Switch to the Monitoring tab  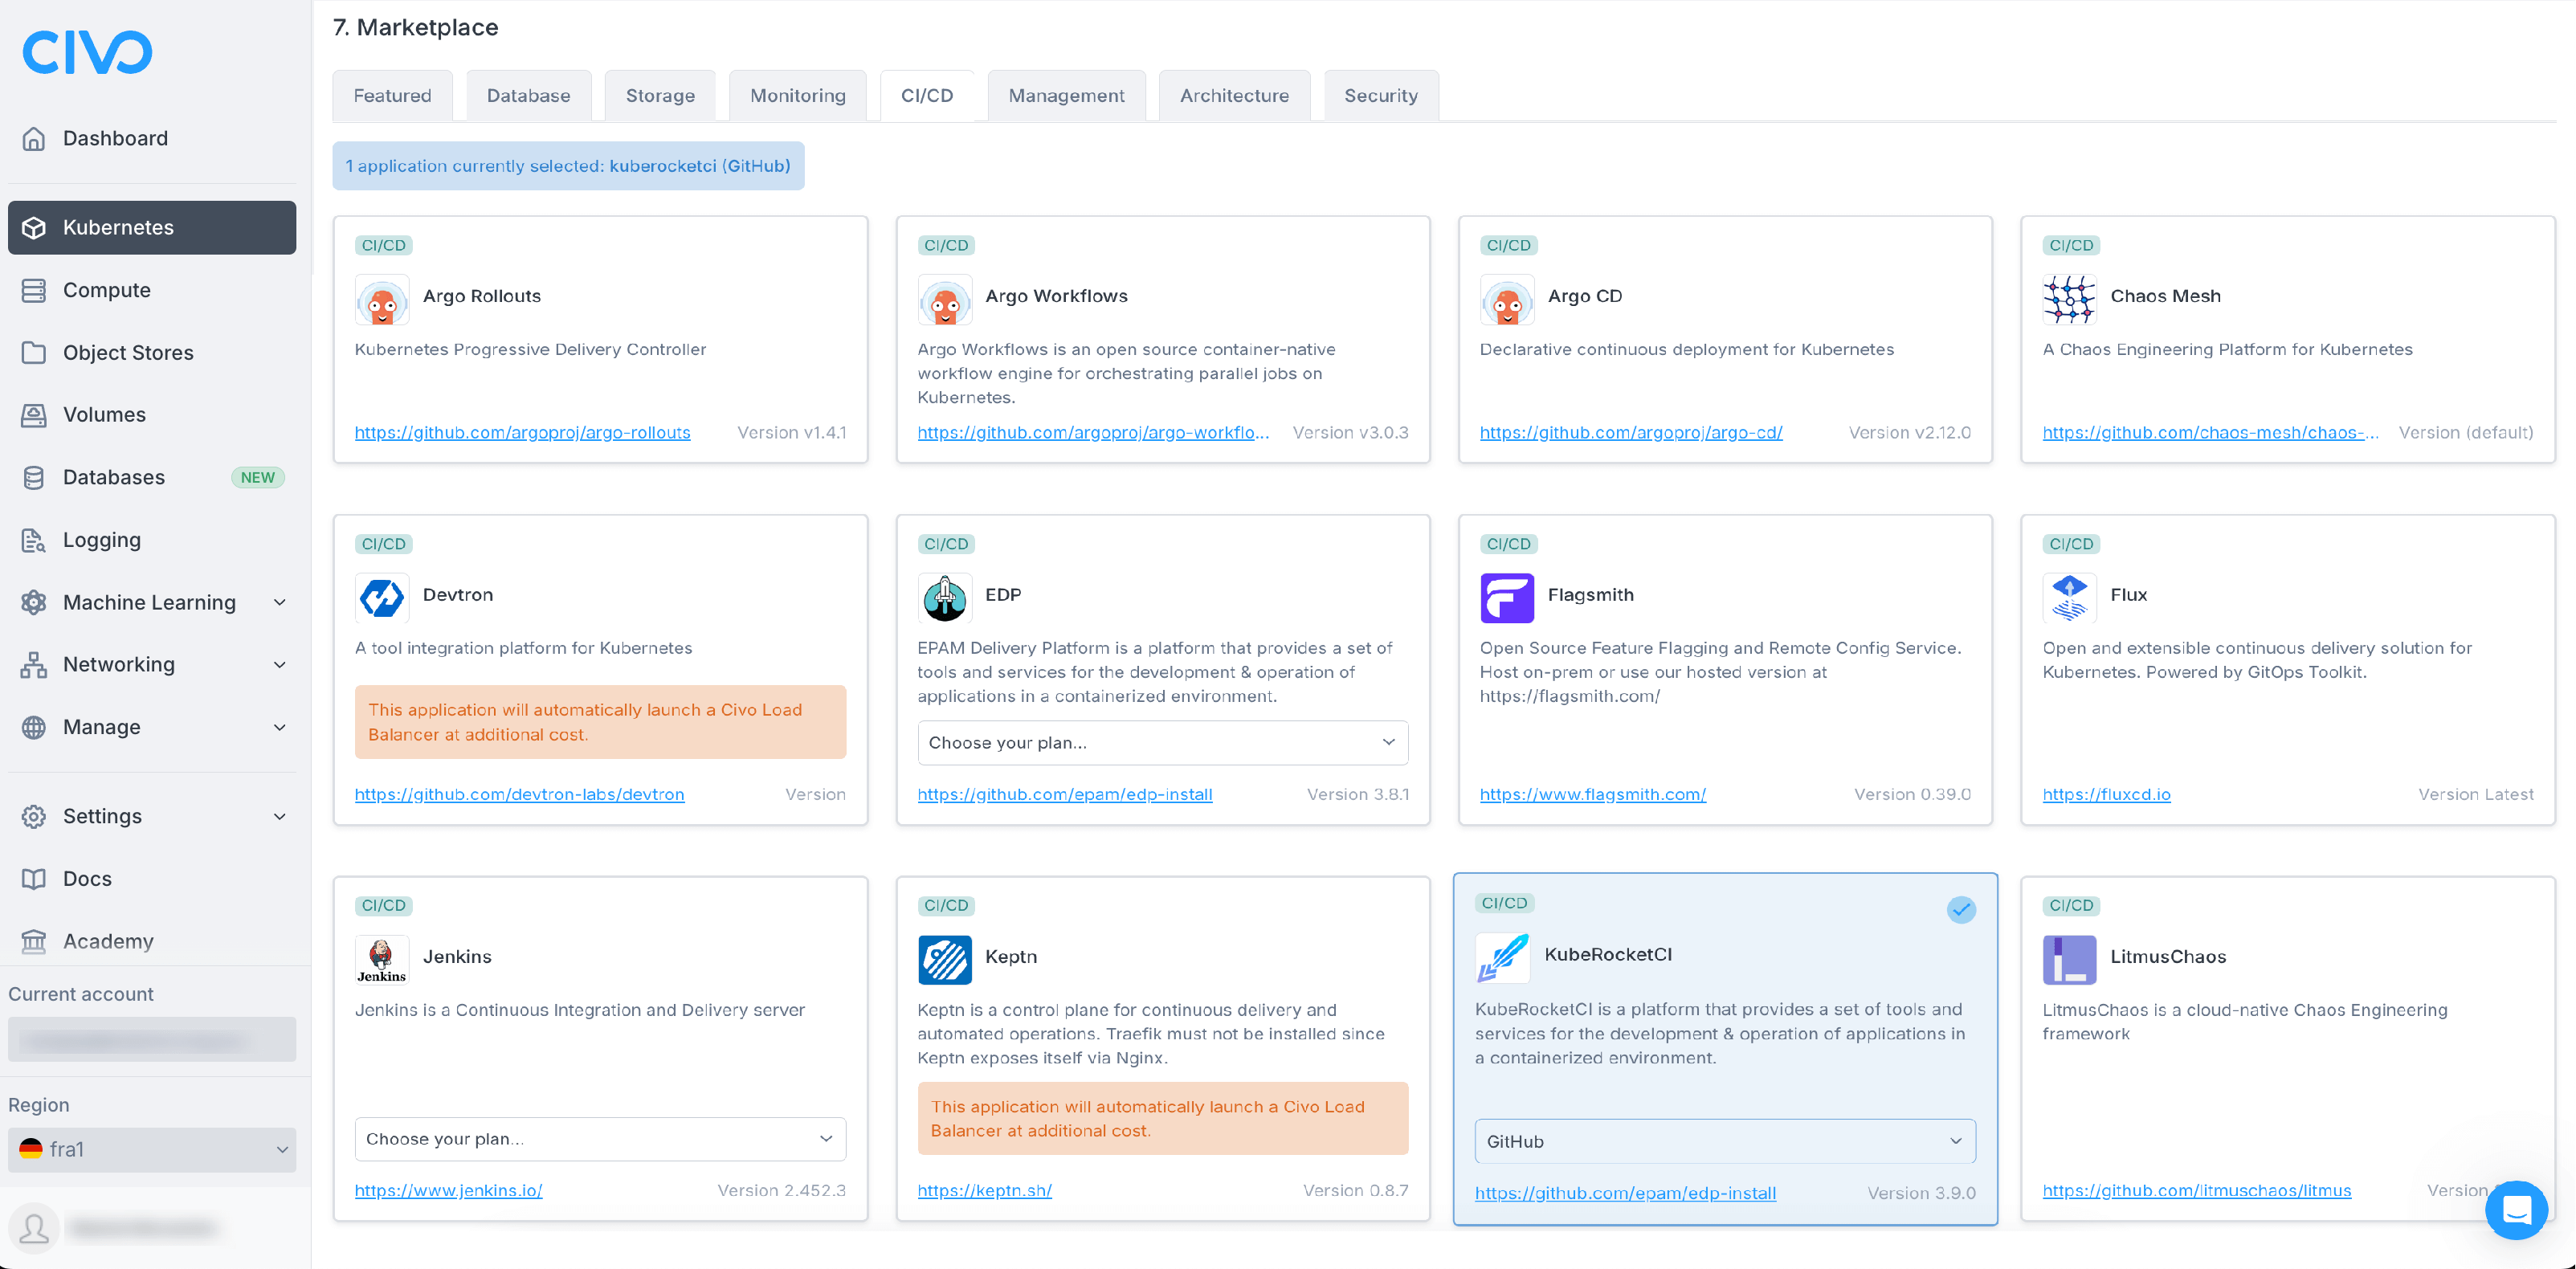(x=797, y=95)
